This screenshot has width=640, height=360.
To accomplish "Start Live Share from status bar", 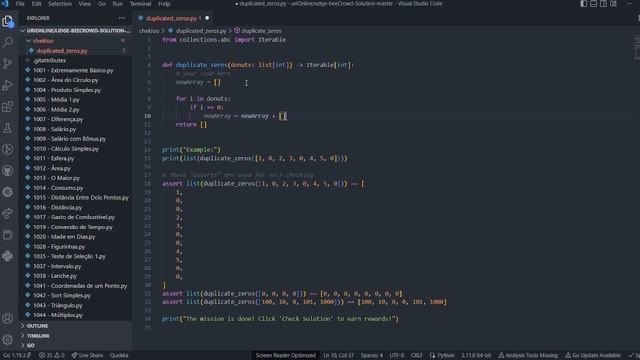I will pyautogui.click(x=87, y=356).
